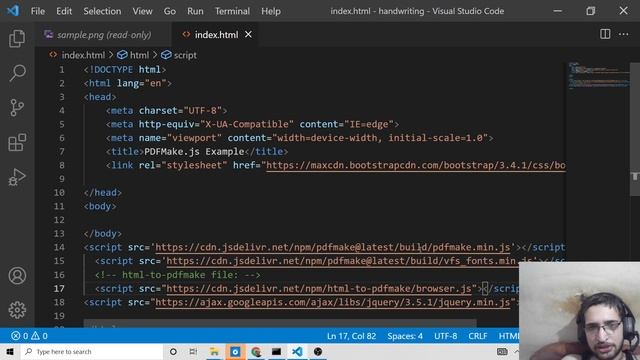Open Source Control view
Viewport: 640px width, 360px height.
[17, 108]
